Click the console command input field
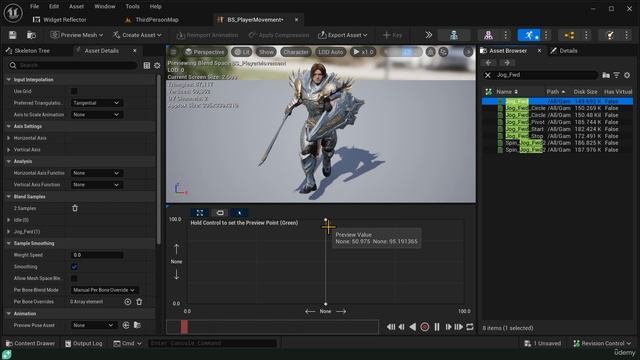 [x=212, y=344]
